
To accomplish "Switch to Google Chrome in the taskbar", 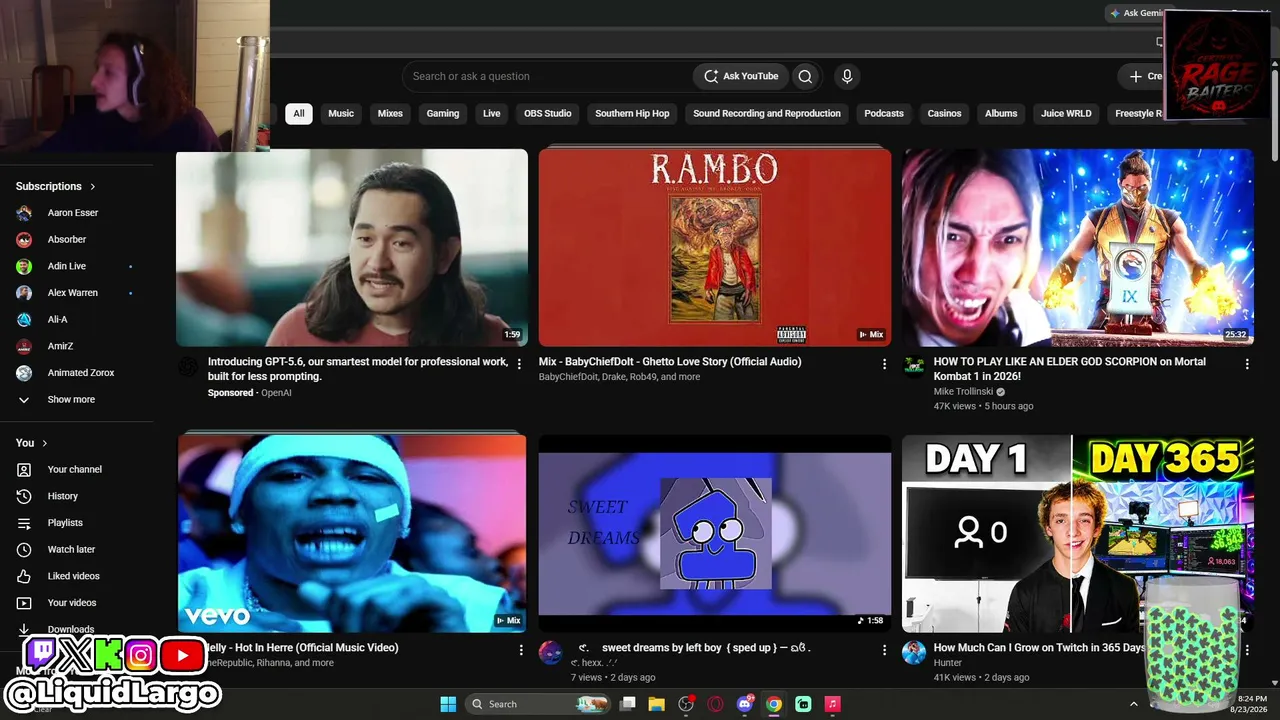I will tap(773, 704).
